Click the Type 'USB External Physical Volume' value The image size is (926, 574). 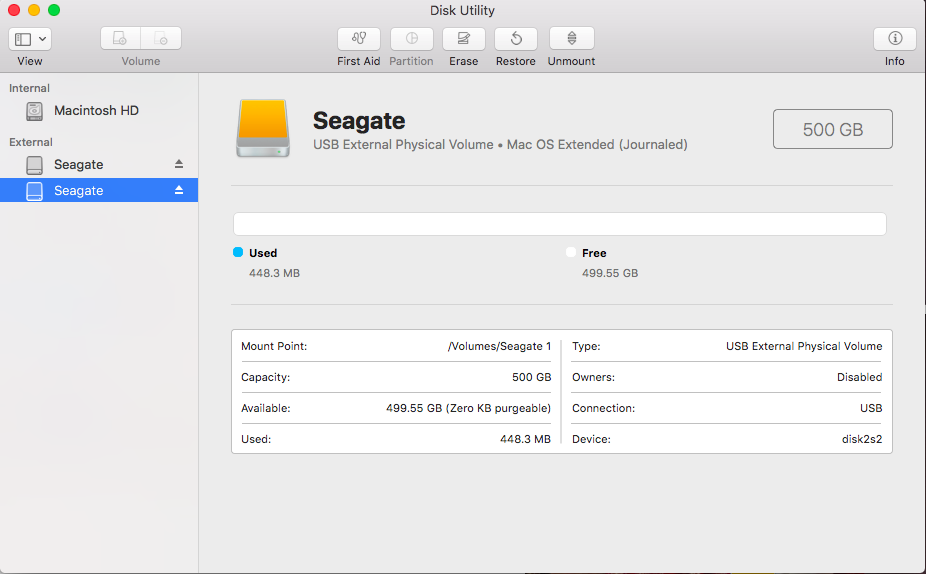804,347
